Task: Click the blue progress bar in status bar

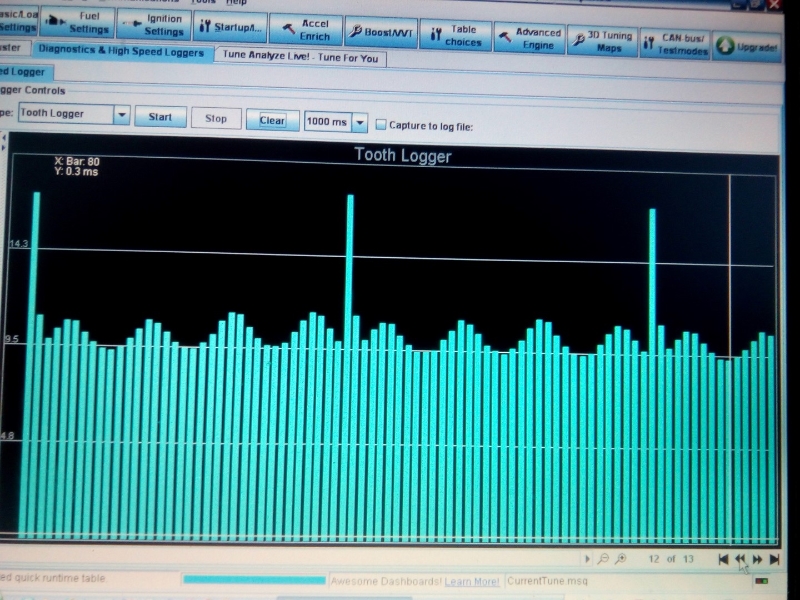Action: pos(254,580)
